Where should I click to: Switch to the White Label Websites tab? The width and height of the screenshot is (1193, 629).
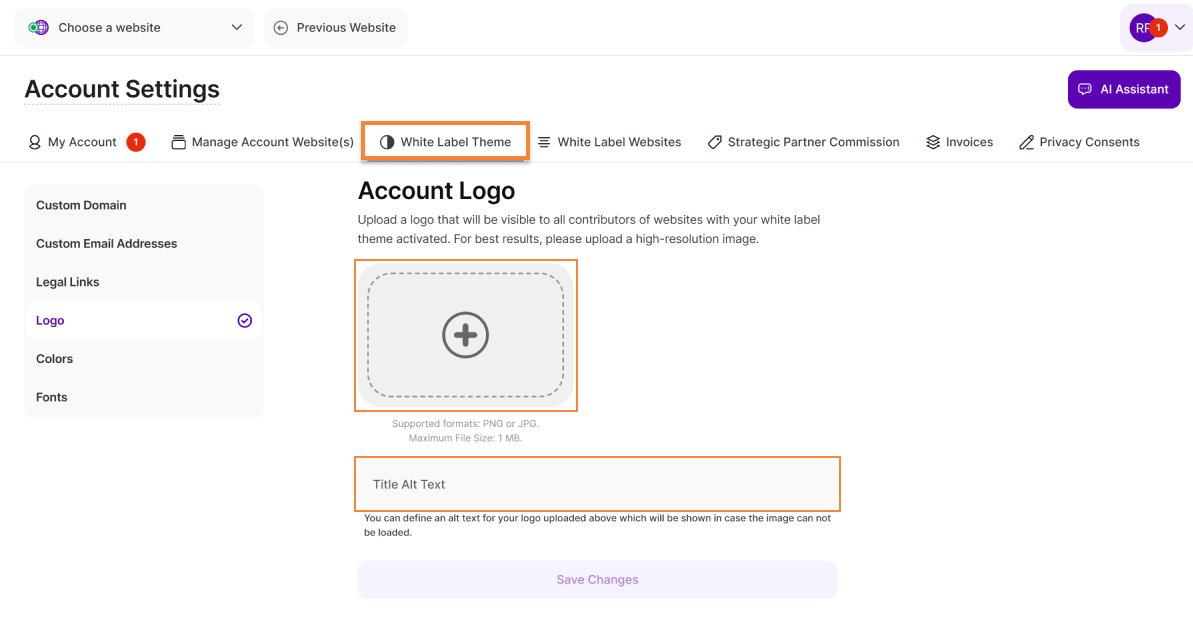(609, 142)
